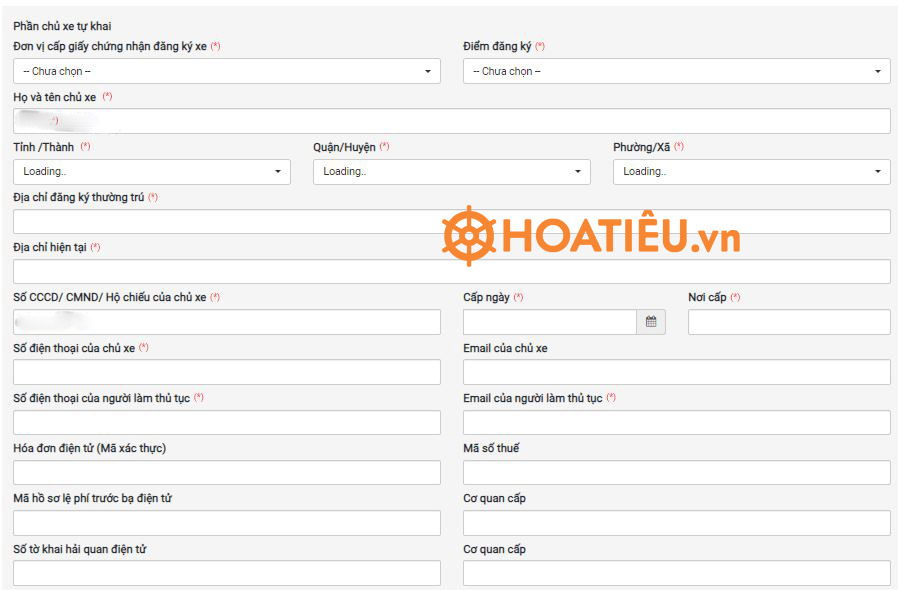
Task: Open the Đơn vị cấp giấy chứng nhận dropdown
Action: pyautogui.click(x=226, y=71)
